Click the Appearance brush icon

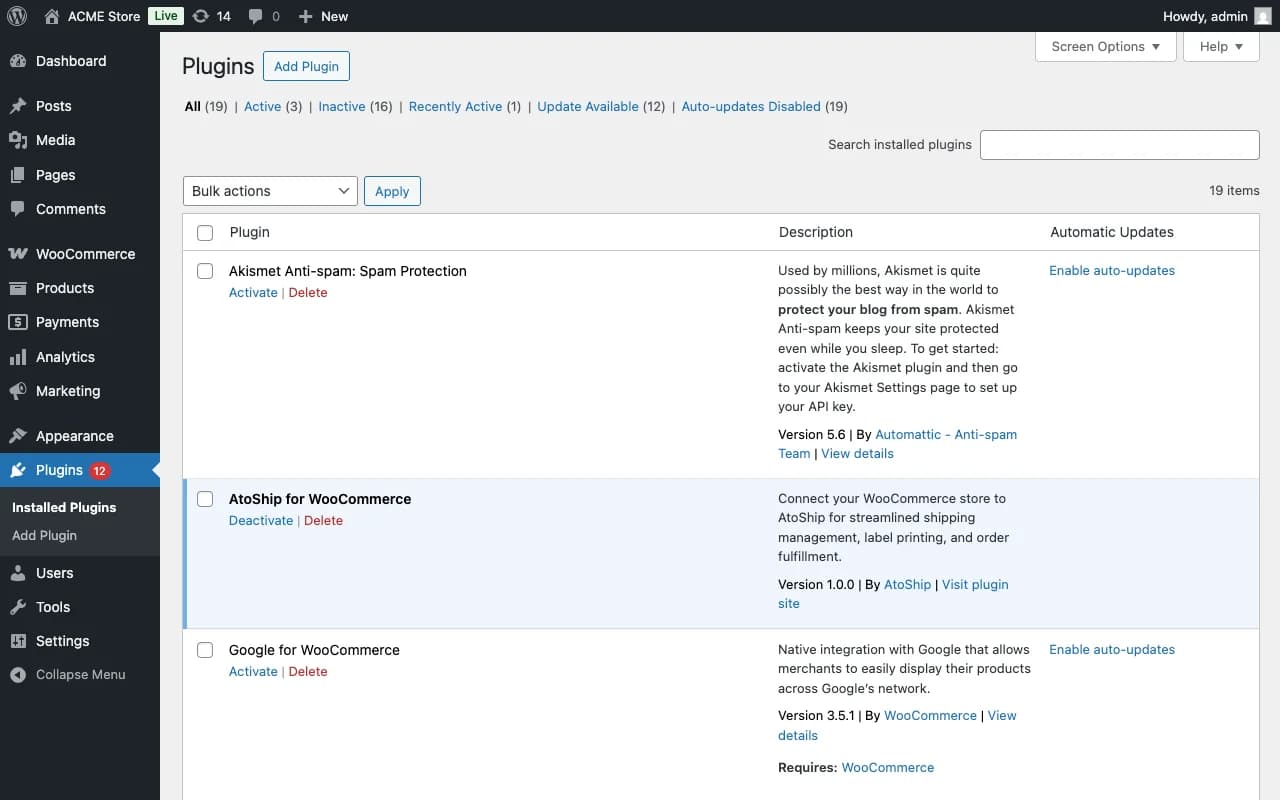click(18, 436)
